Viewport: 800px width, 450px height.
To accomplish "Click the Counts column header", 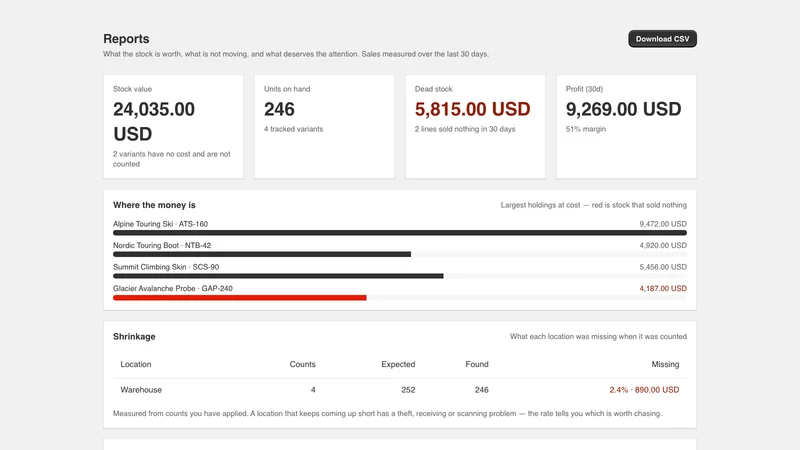I will [x=303, y=364].
